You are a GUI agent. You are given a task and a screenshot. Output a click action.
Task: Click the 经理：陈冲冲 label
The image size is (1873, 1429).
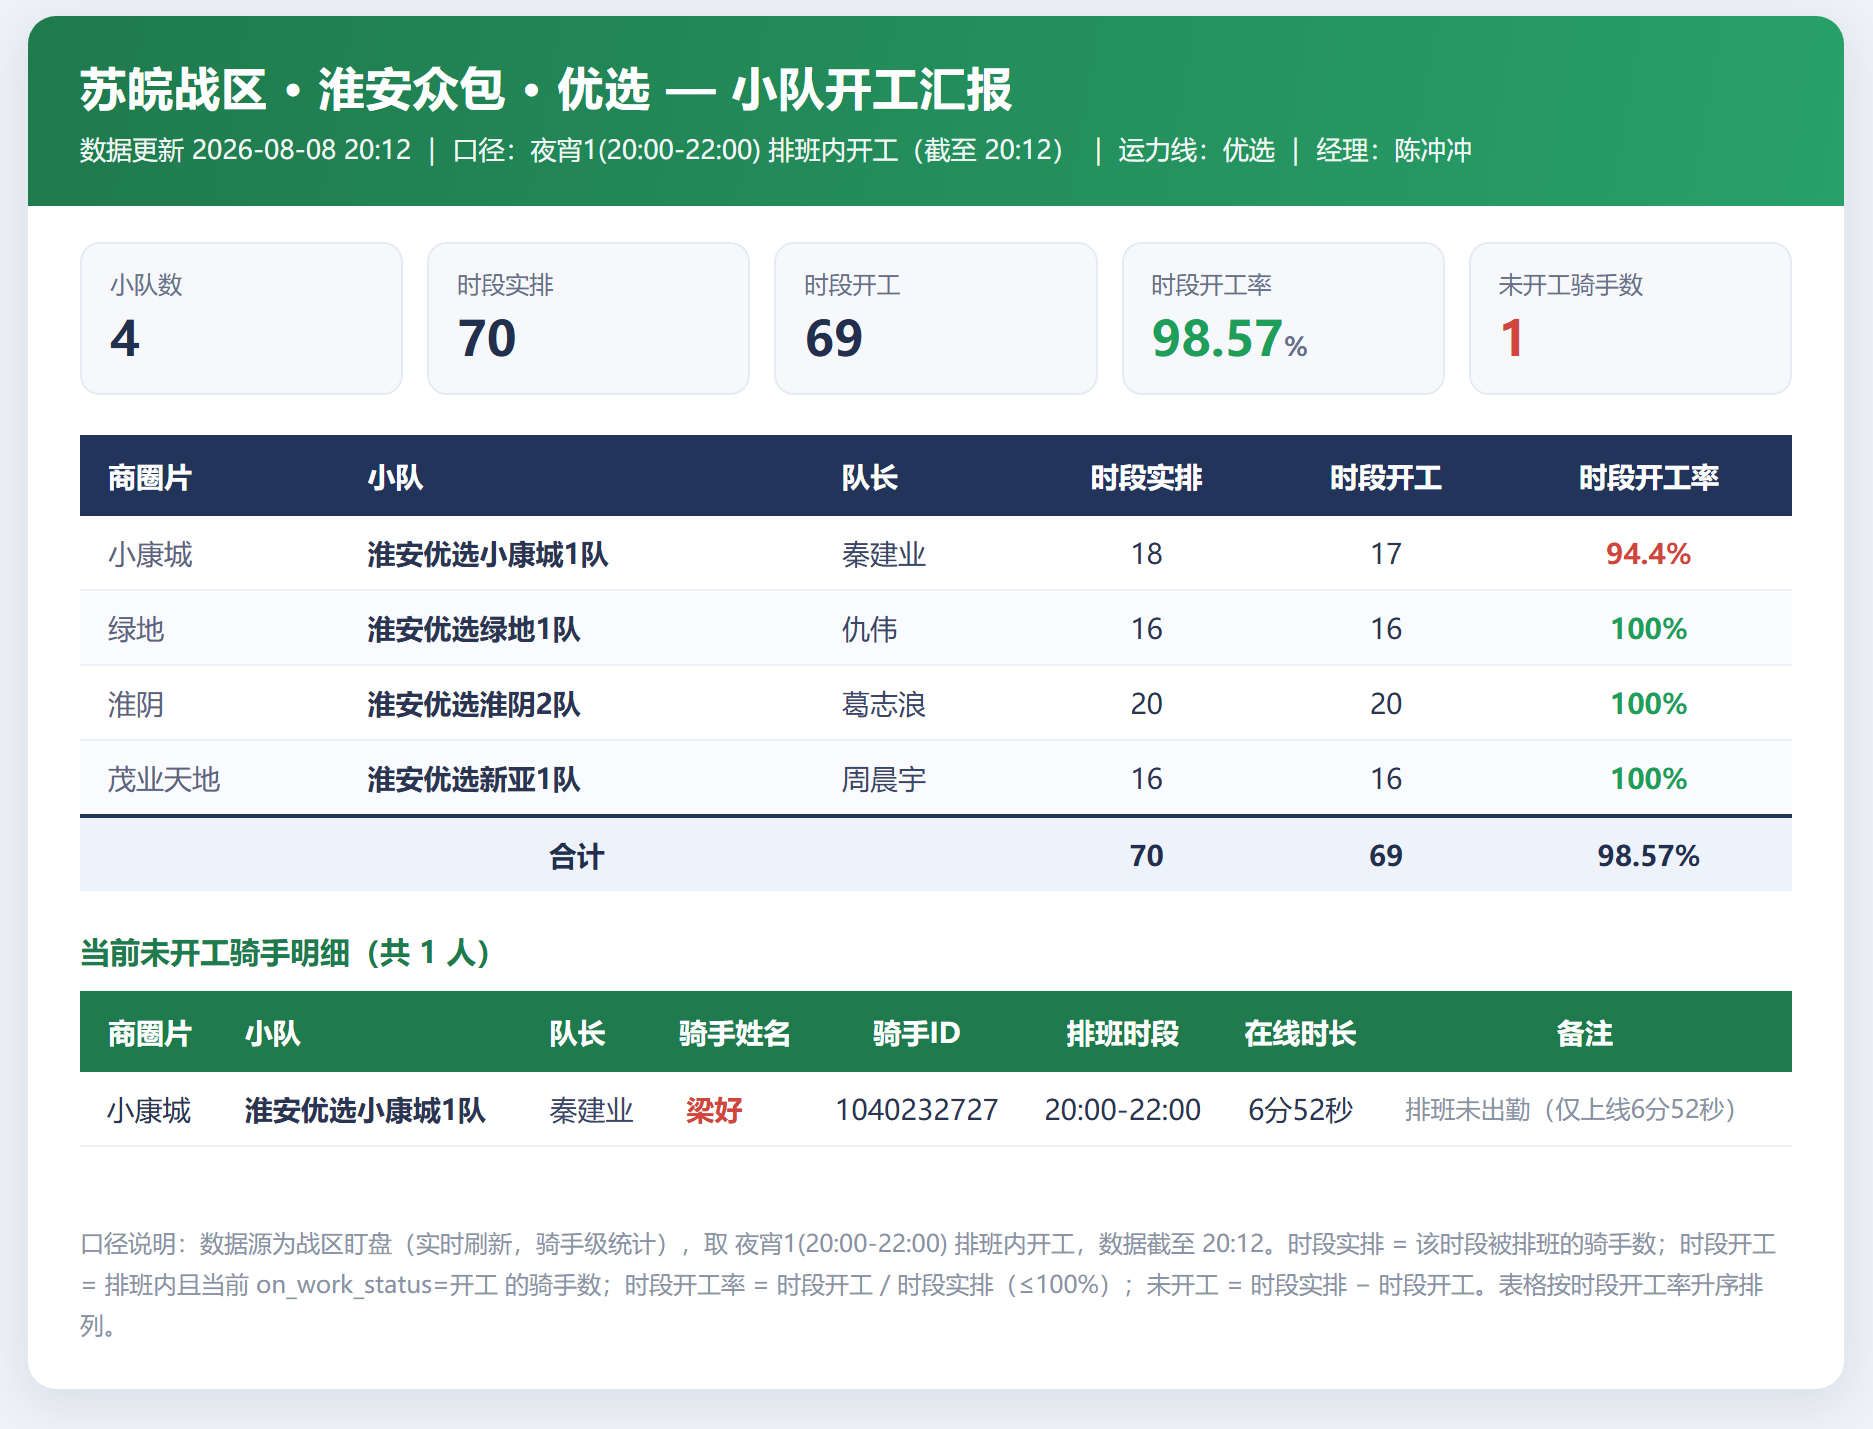coord(1393,150)
